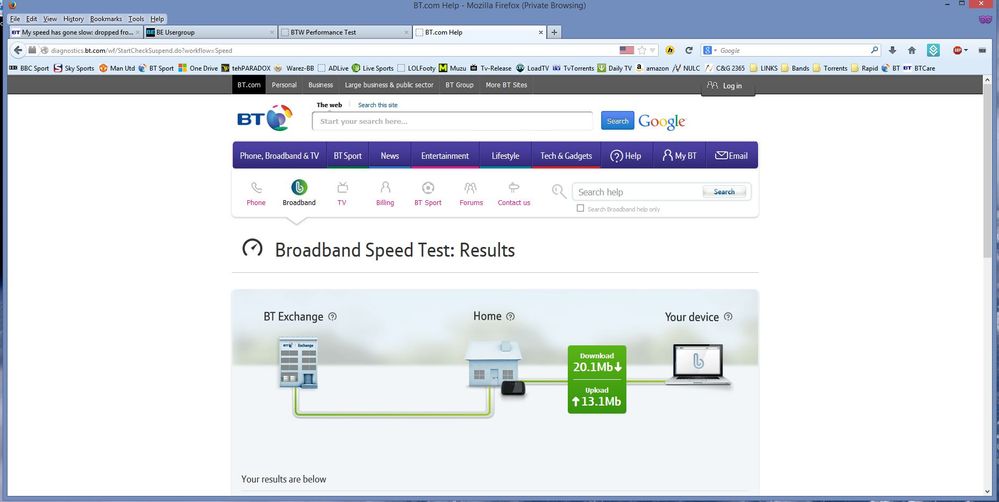
Task: Click the Search button in help search box
Action: 724,192
